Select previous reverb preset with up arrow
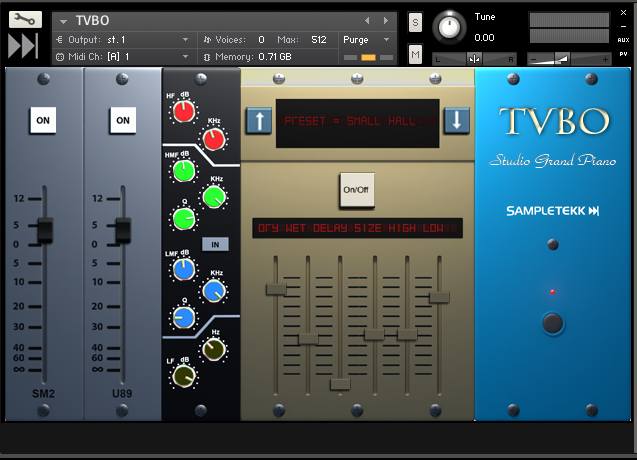This screenshot has width=637, height=460. coord(259,120)
